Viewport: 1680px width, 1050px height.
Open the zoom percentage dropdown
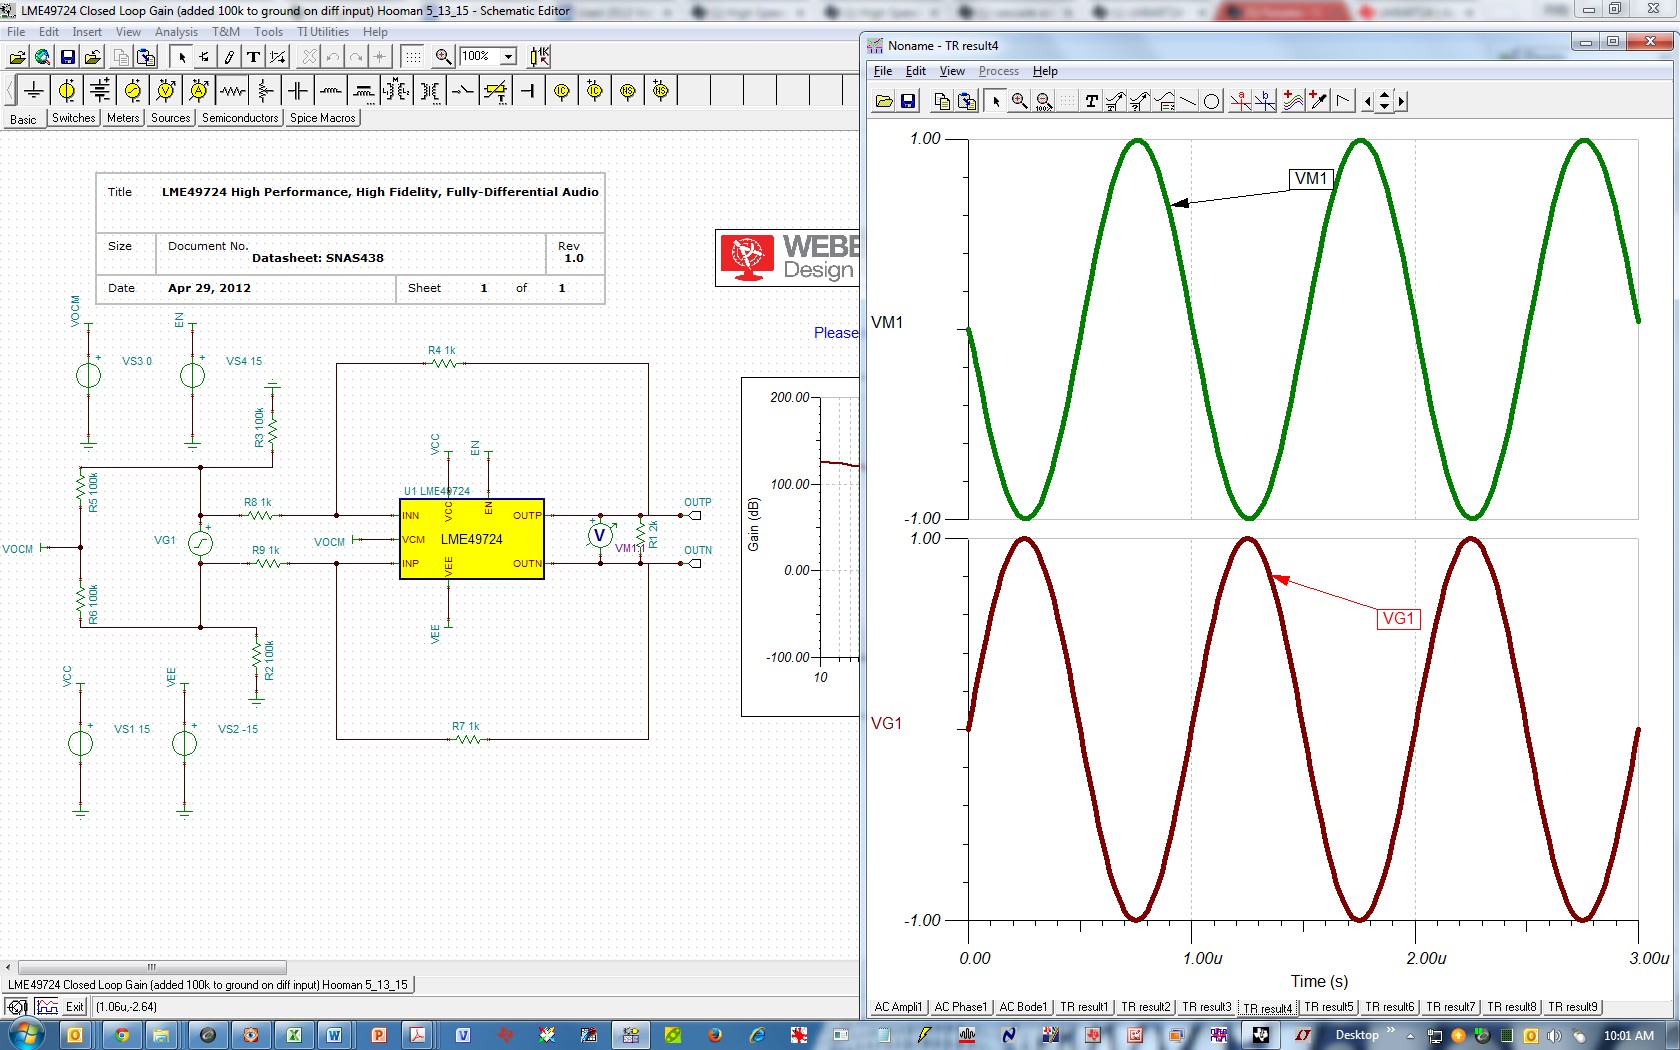pyautogui.click(x=508, y=56)
